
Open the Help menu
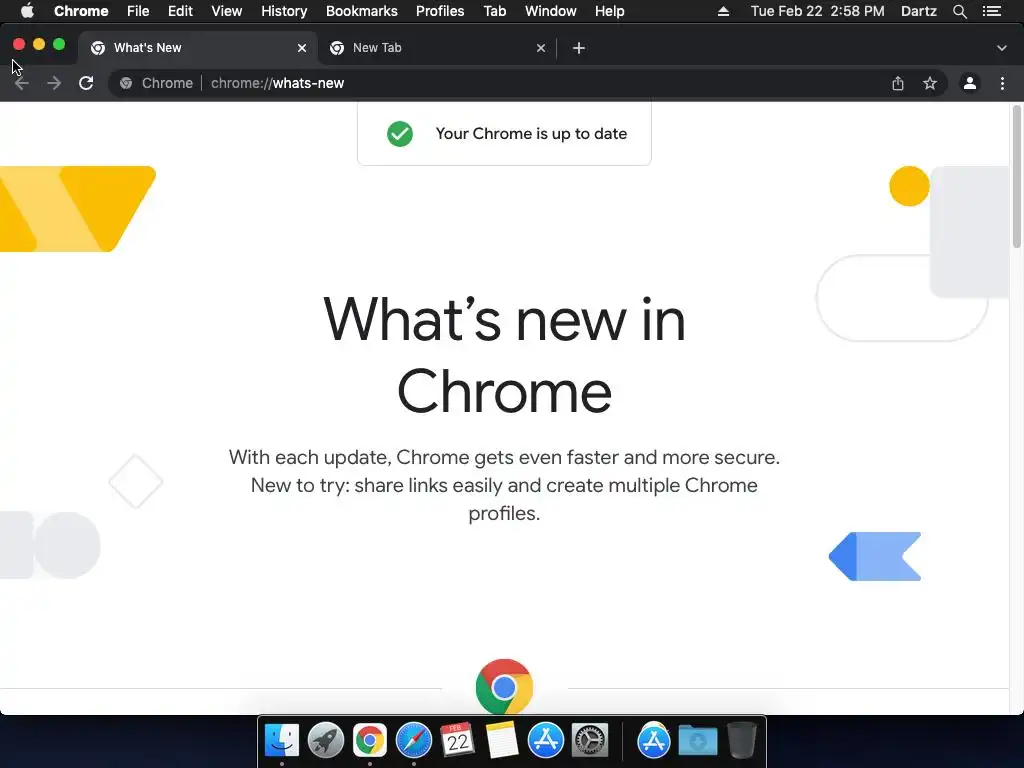click(x=609, y=11)
